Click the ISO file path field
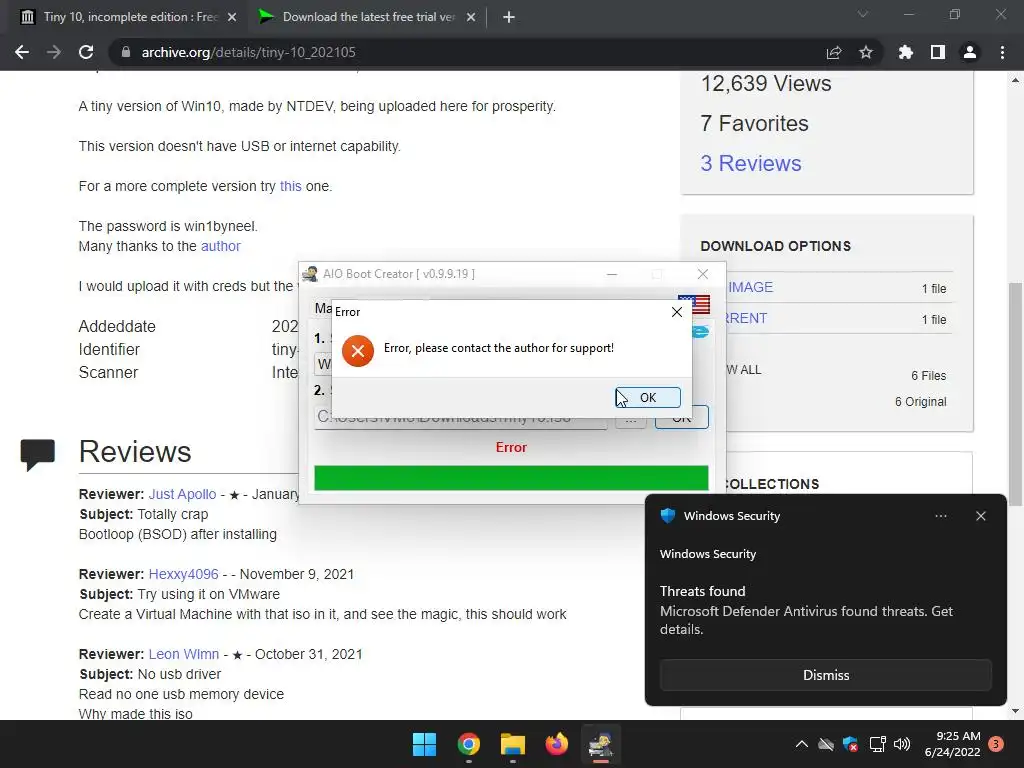Screen dimensions: 1024x768 pos(460,417)
